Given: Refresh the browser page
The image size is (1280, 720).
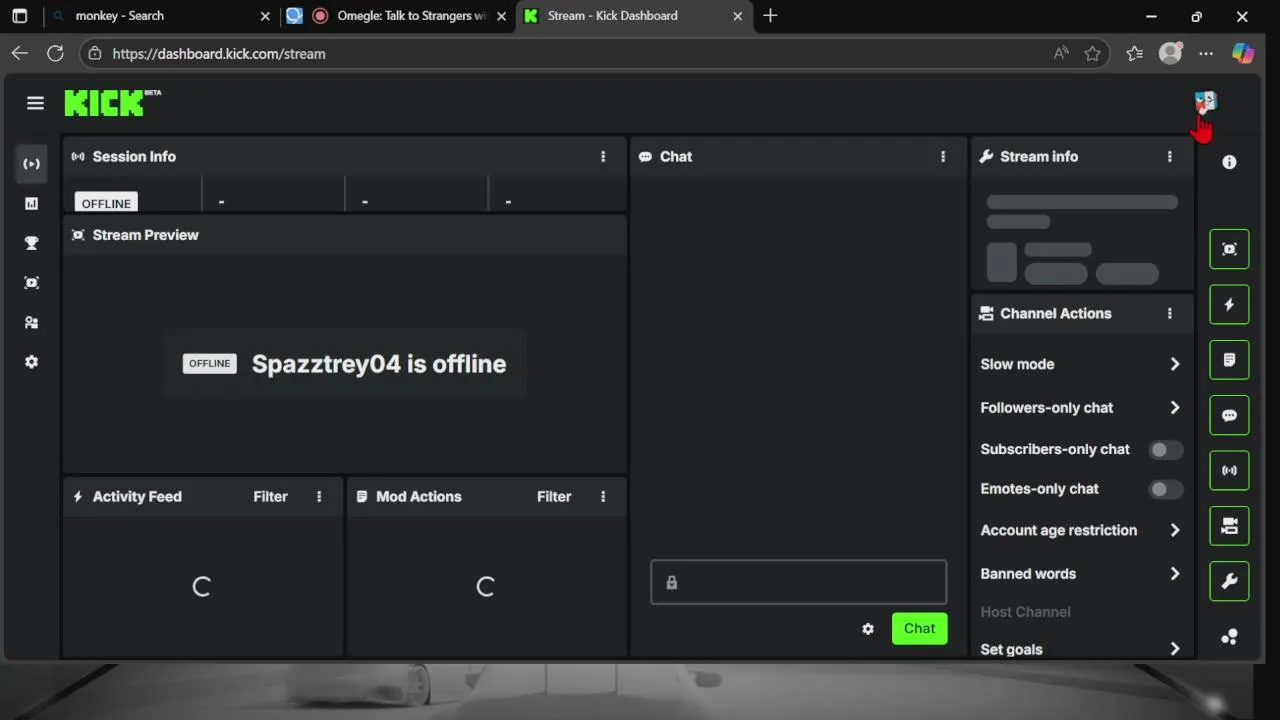Looking at the screenshot, I should click(x=55, y=54).
